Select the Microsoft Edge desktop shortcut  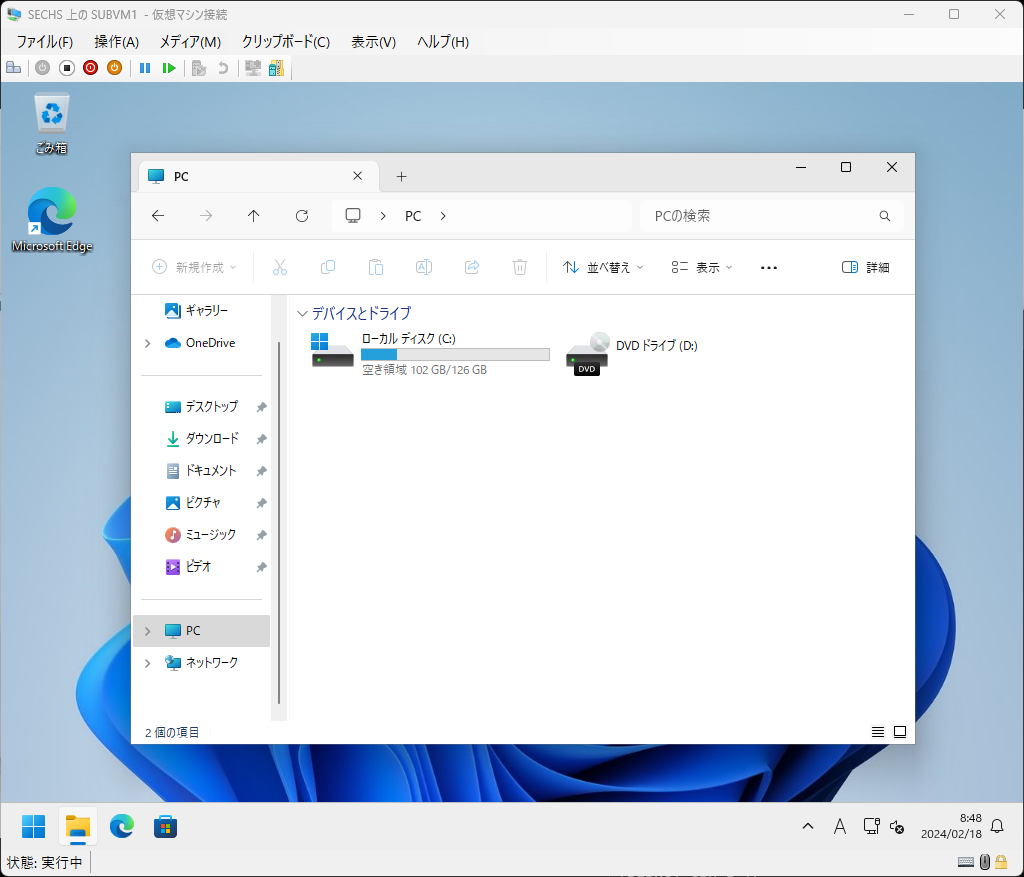click(52, 220)
